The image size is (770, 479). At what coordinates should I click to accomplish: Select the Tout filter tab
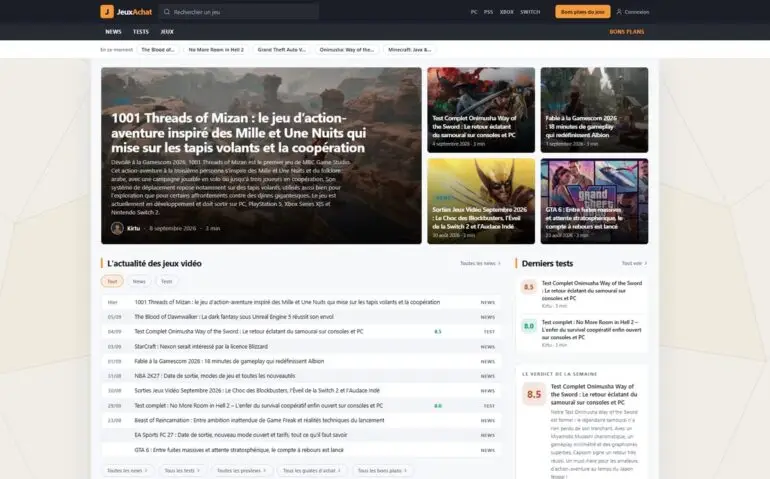click(x=112, y=282)
